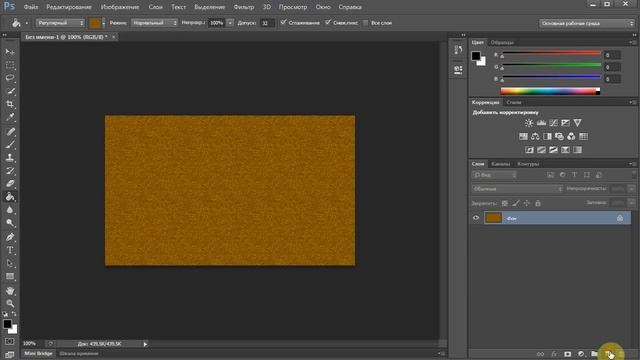The image size is (640, 360).
Task: Close the Без имени-1 document tab
Action: 113,37
